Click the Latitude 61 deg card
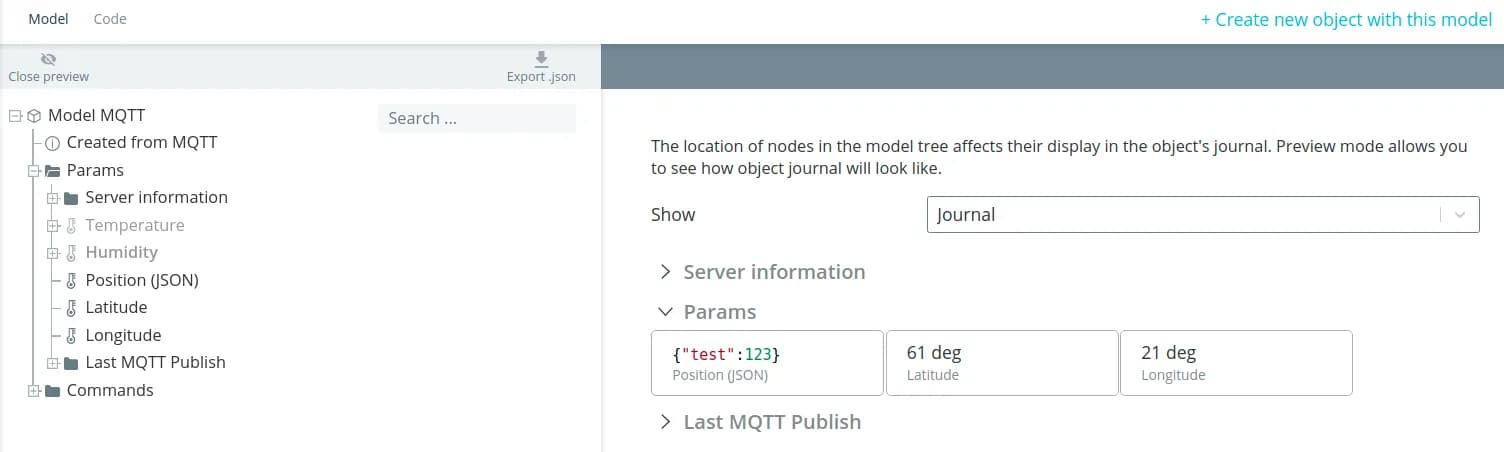This screenshot has height=452, width=1504. click(x=1001, y=363)
